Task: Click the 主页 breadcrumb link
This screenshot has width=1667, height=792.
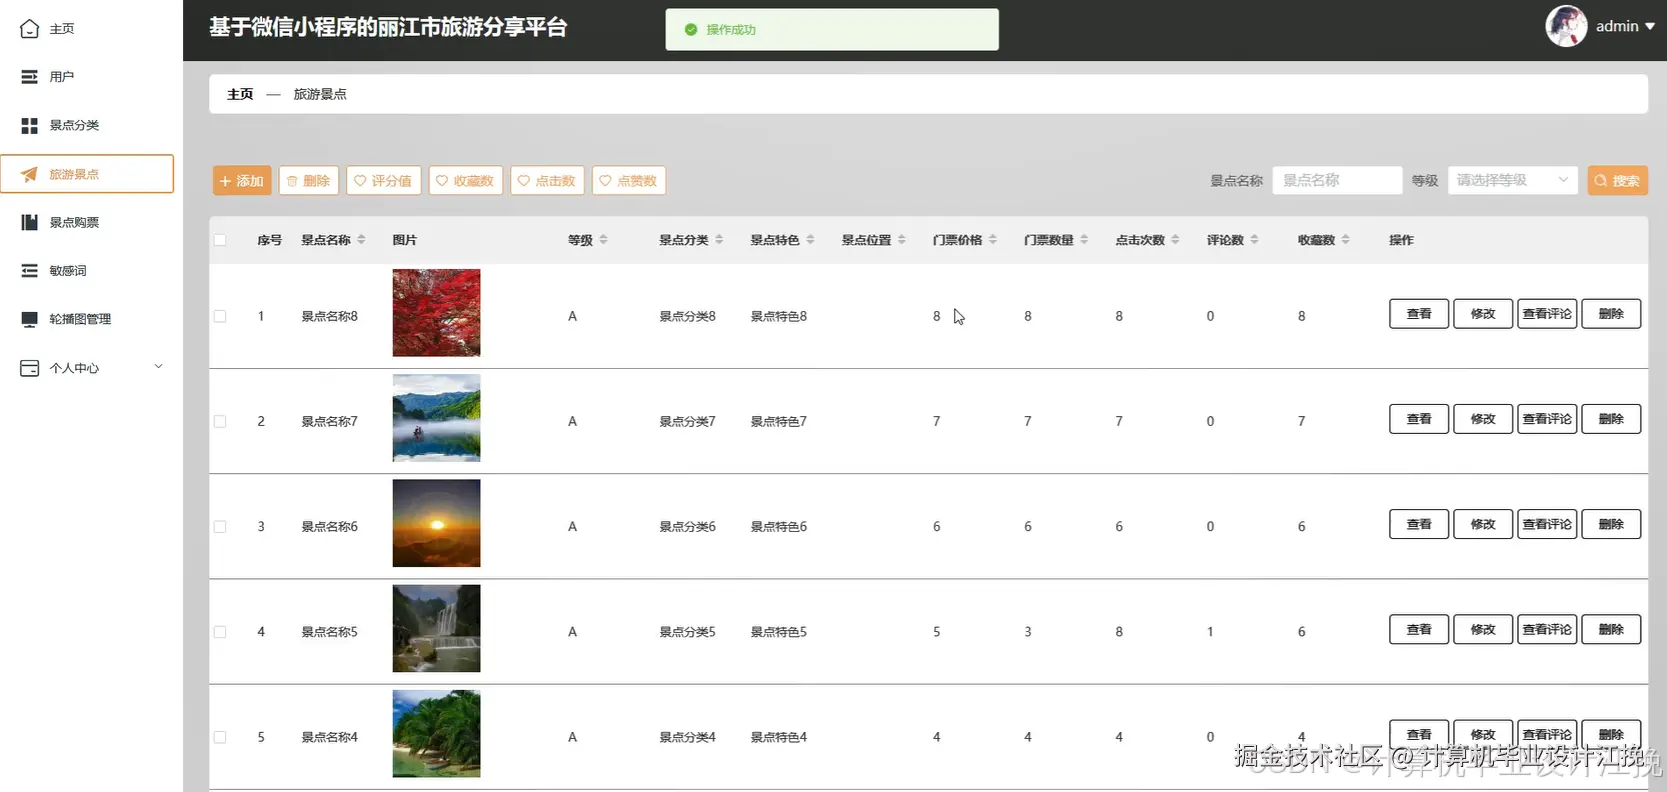Action: pos(240,94)
